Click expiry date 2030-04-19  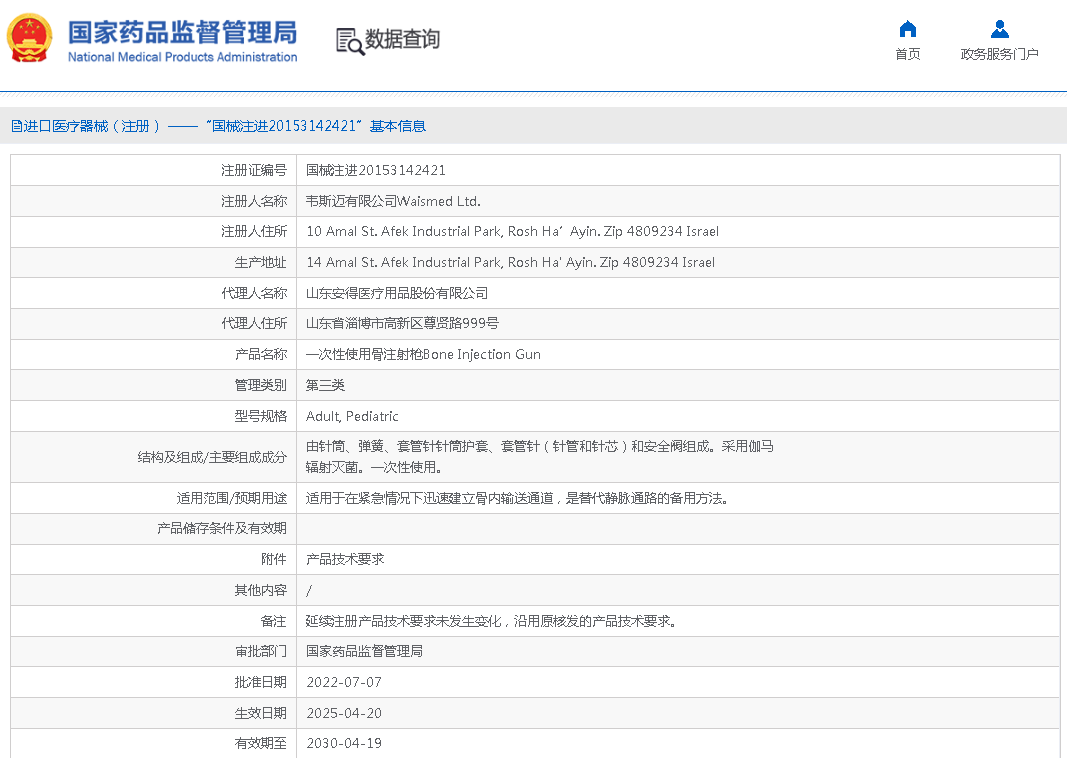point(344,743)
